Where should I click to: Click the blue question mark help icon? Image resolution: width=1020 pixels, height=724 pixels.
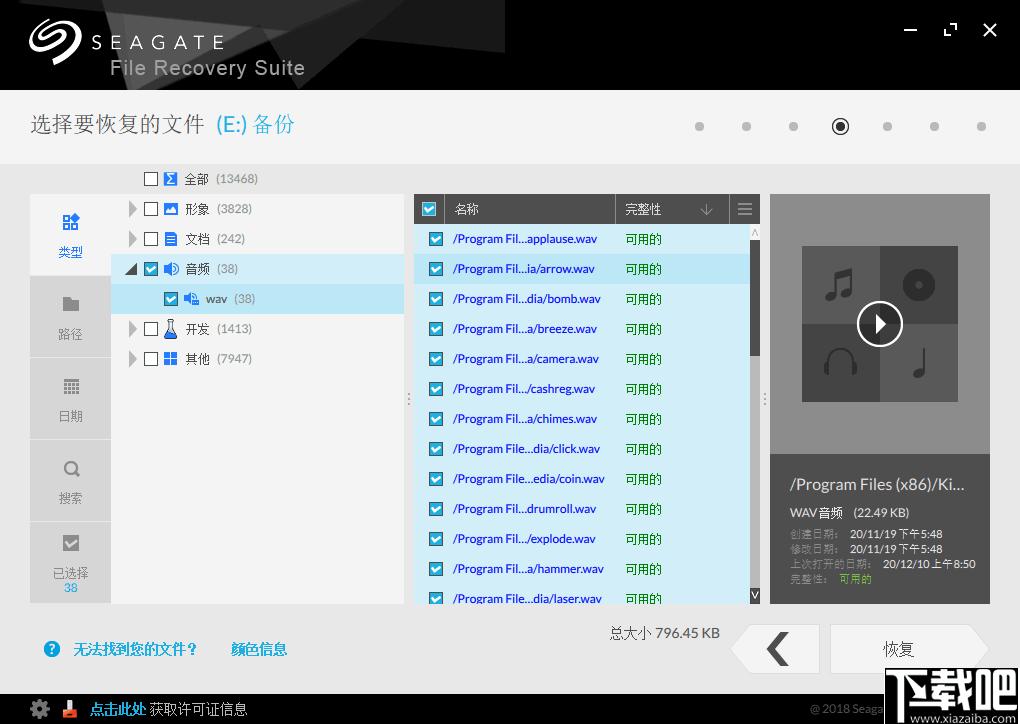tap(52, 649)
